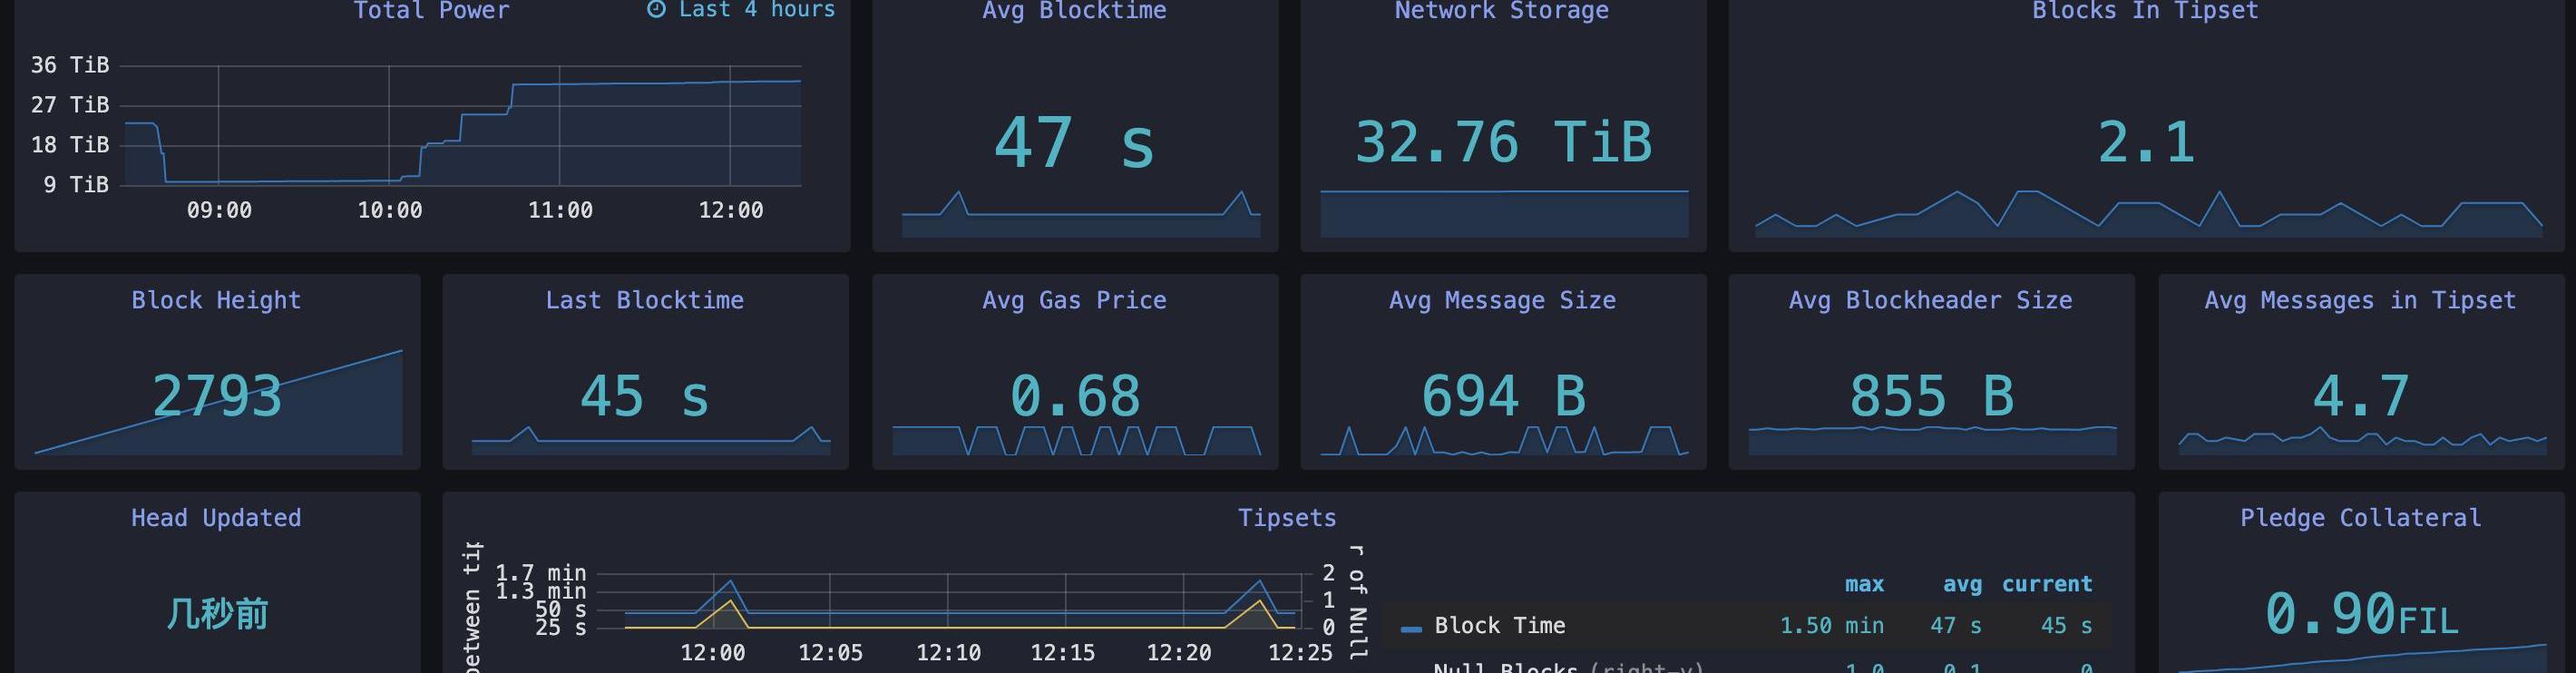Open the Block Height panel title menu

216,300
